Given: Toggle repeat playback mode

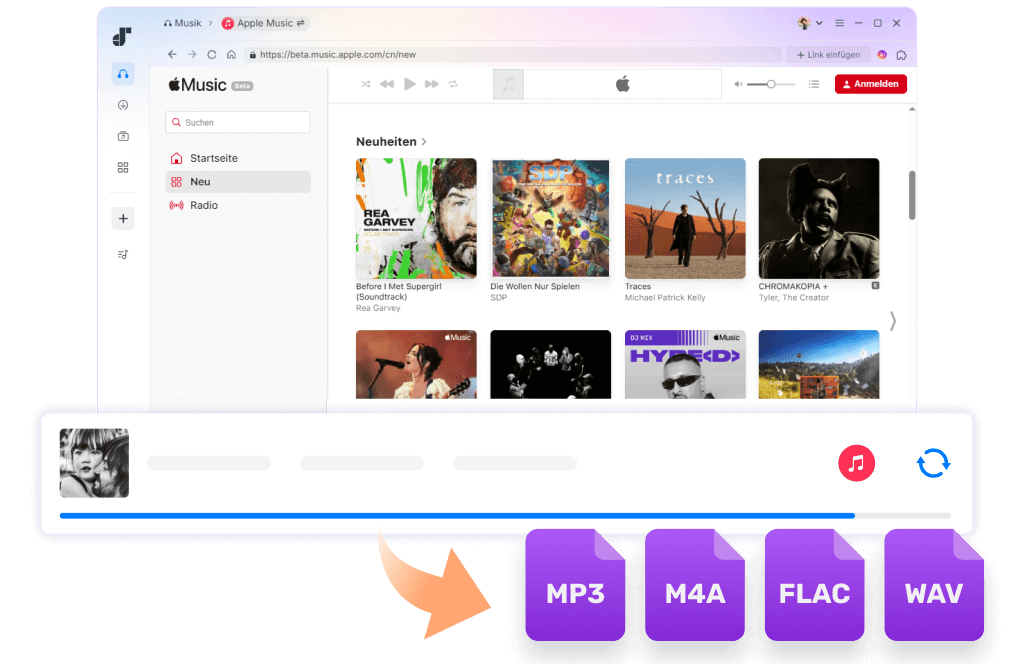Looking at the screenshot, I should [x=453, y=84].
